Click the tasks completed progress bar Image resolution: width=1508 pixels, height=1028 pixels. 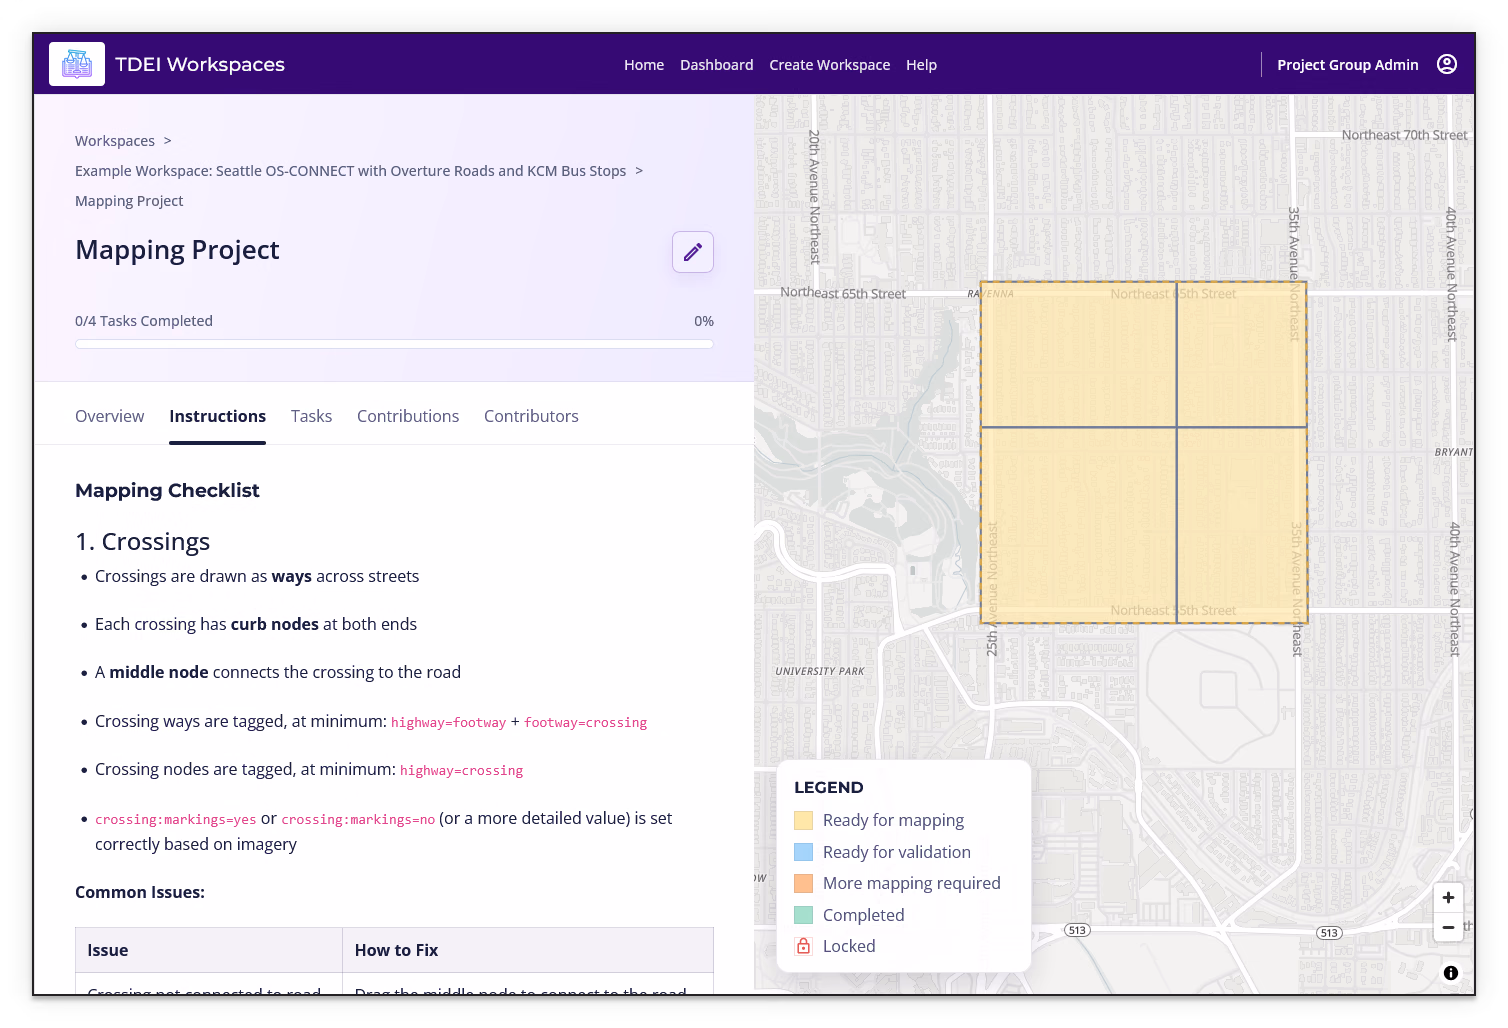394,344
